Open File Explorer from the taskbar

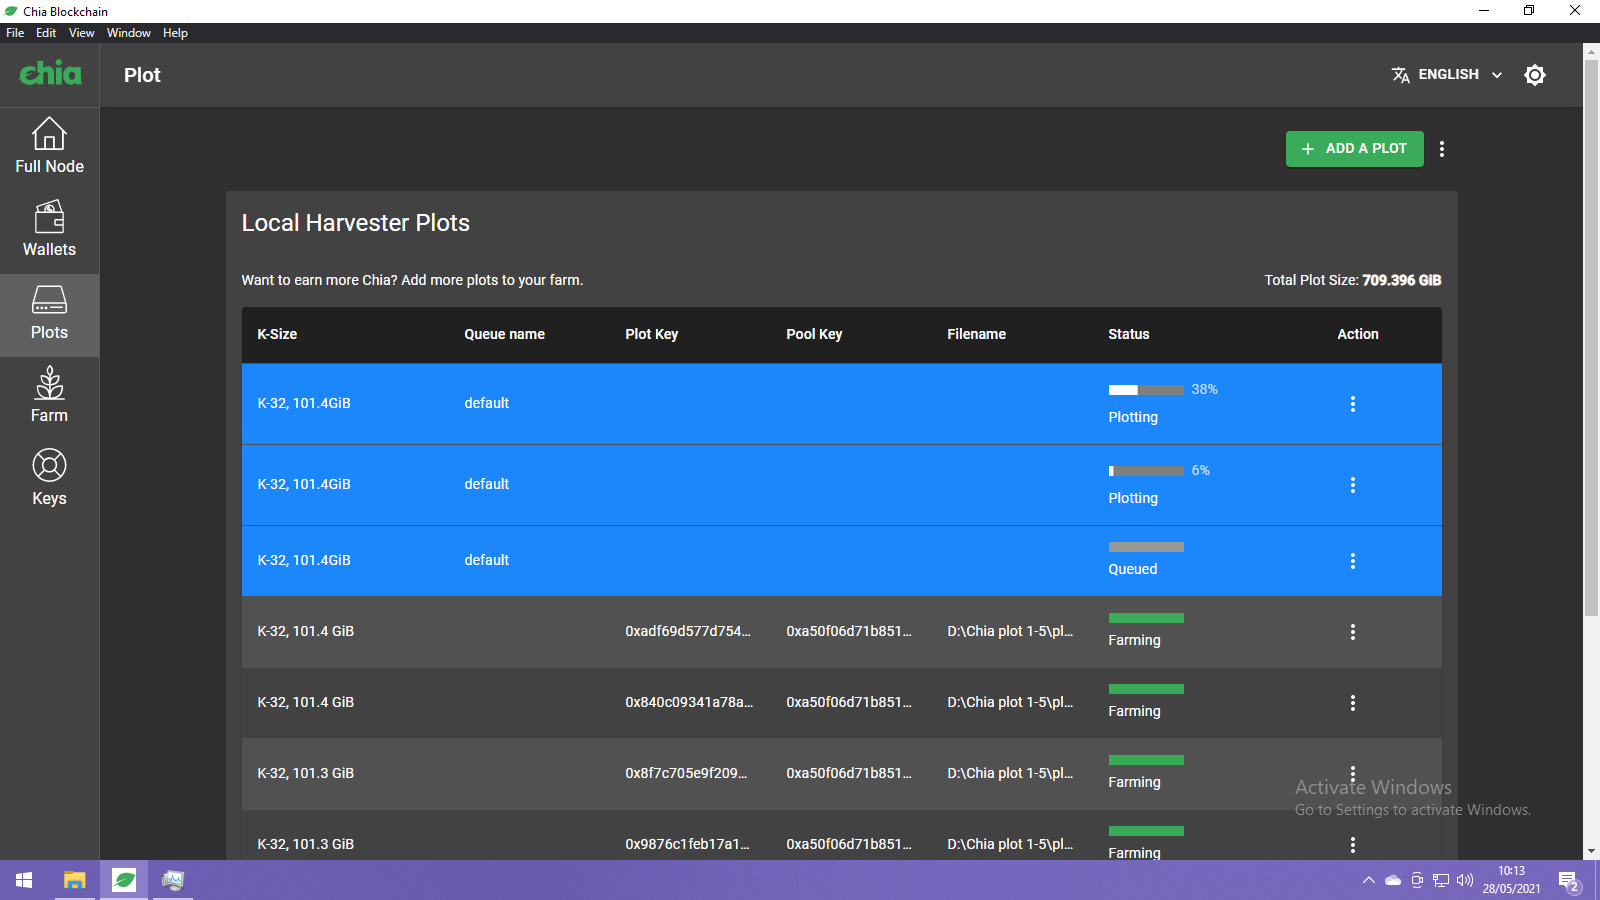pyautogui.click(x=74, y=880)
